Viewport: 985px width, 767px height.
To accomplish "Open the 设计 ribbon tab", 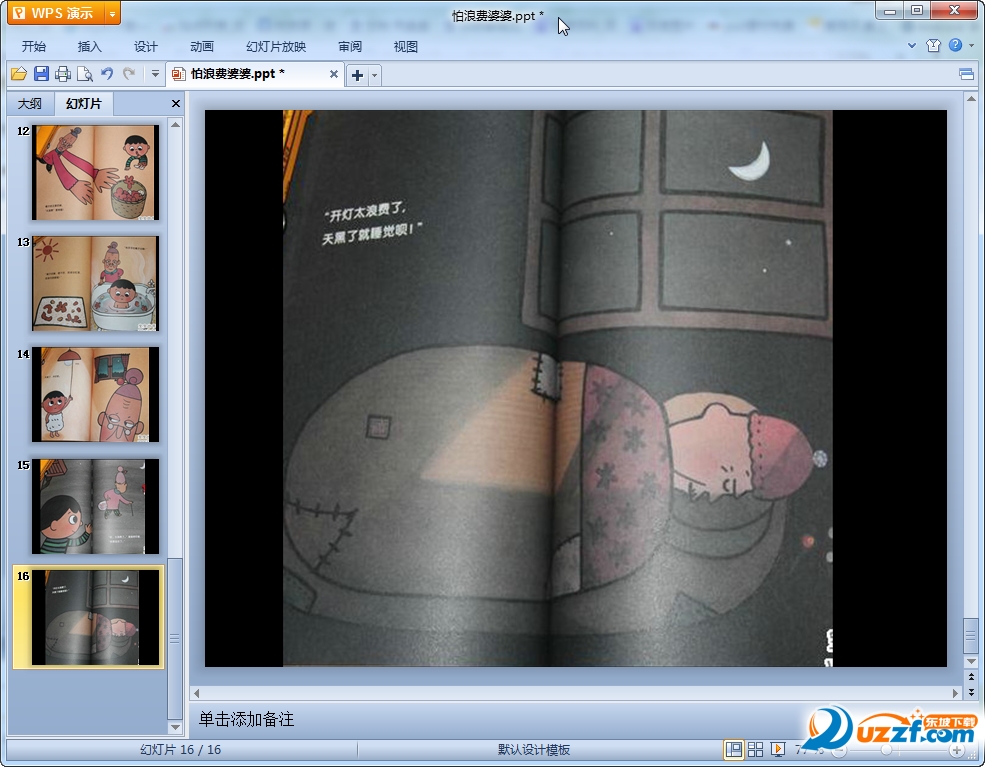I will [145, 46].
